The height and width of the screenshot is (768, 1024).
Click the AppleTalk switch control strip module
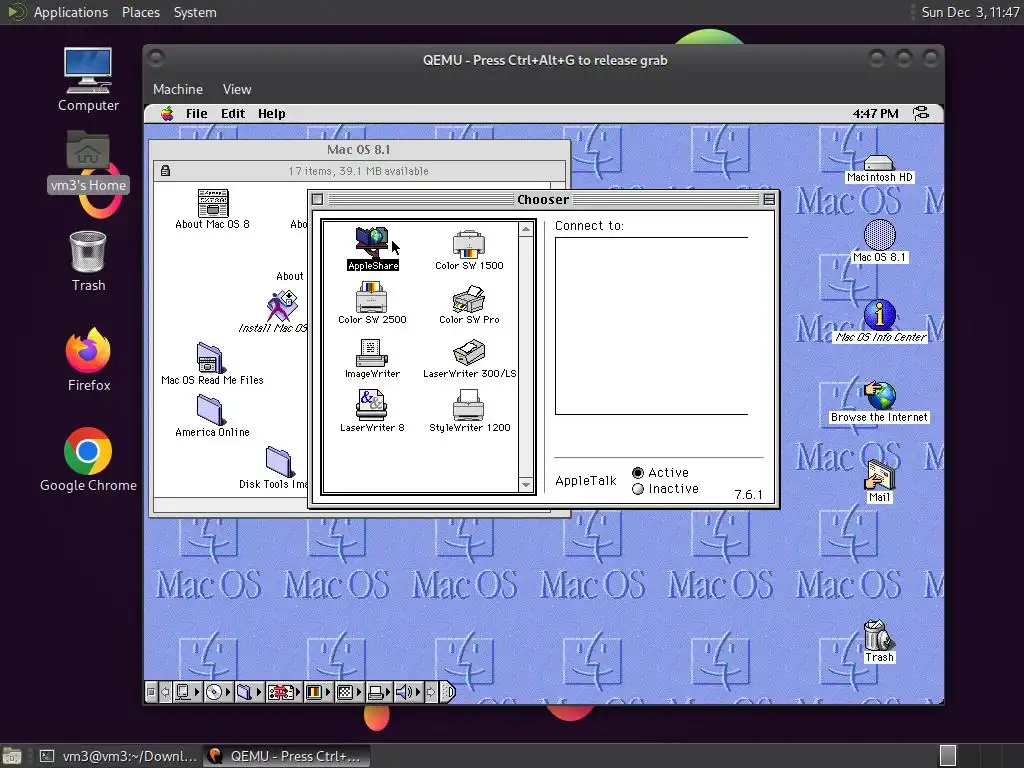pyautogui.click(x=183, y=692)
